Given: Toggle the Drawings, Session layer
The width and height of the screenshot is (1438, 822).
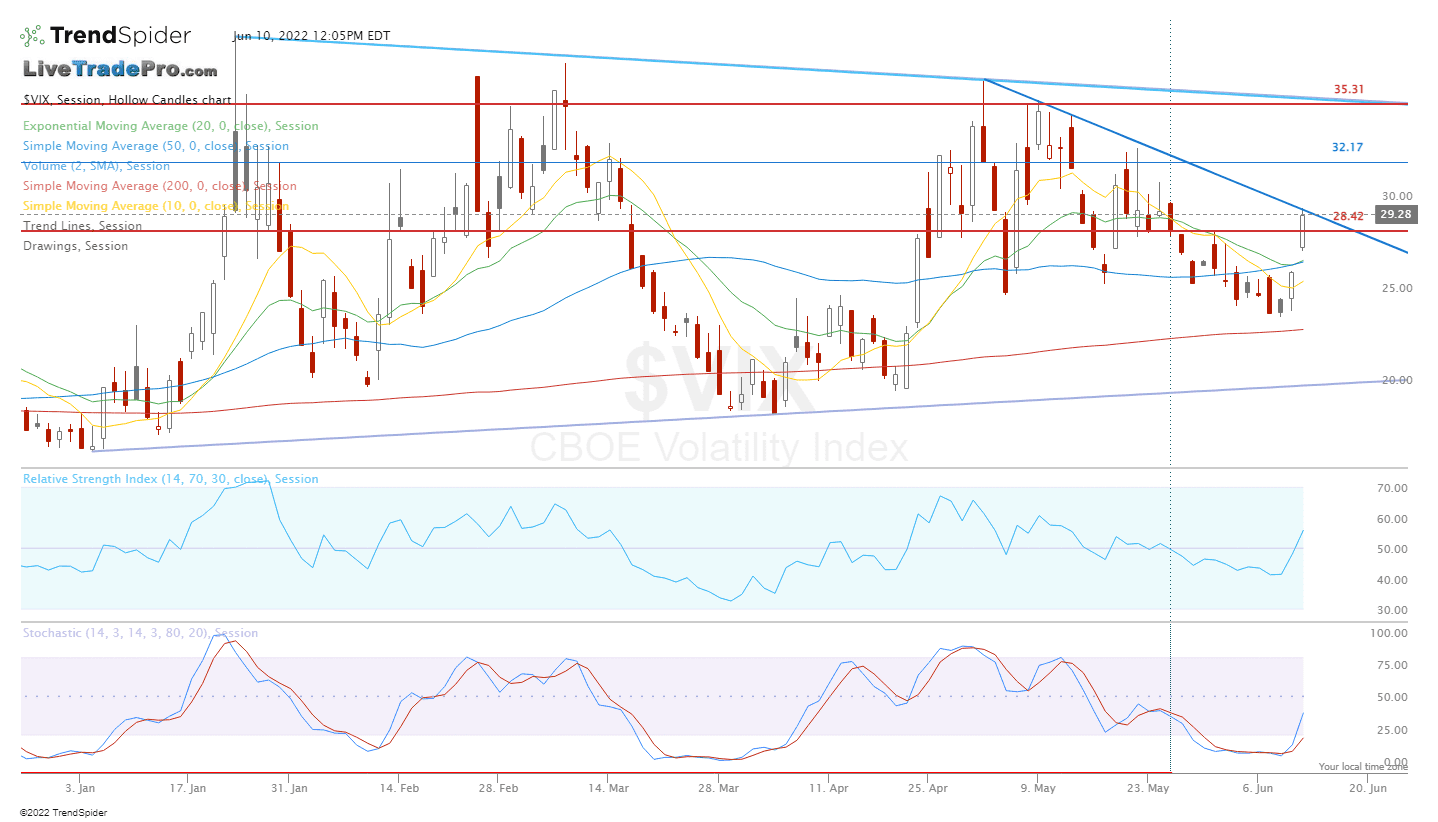Looking at the screenshot, I should point(75,246).
